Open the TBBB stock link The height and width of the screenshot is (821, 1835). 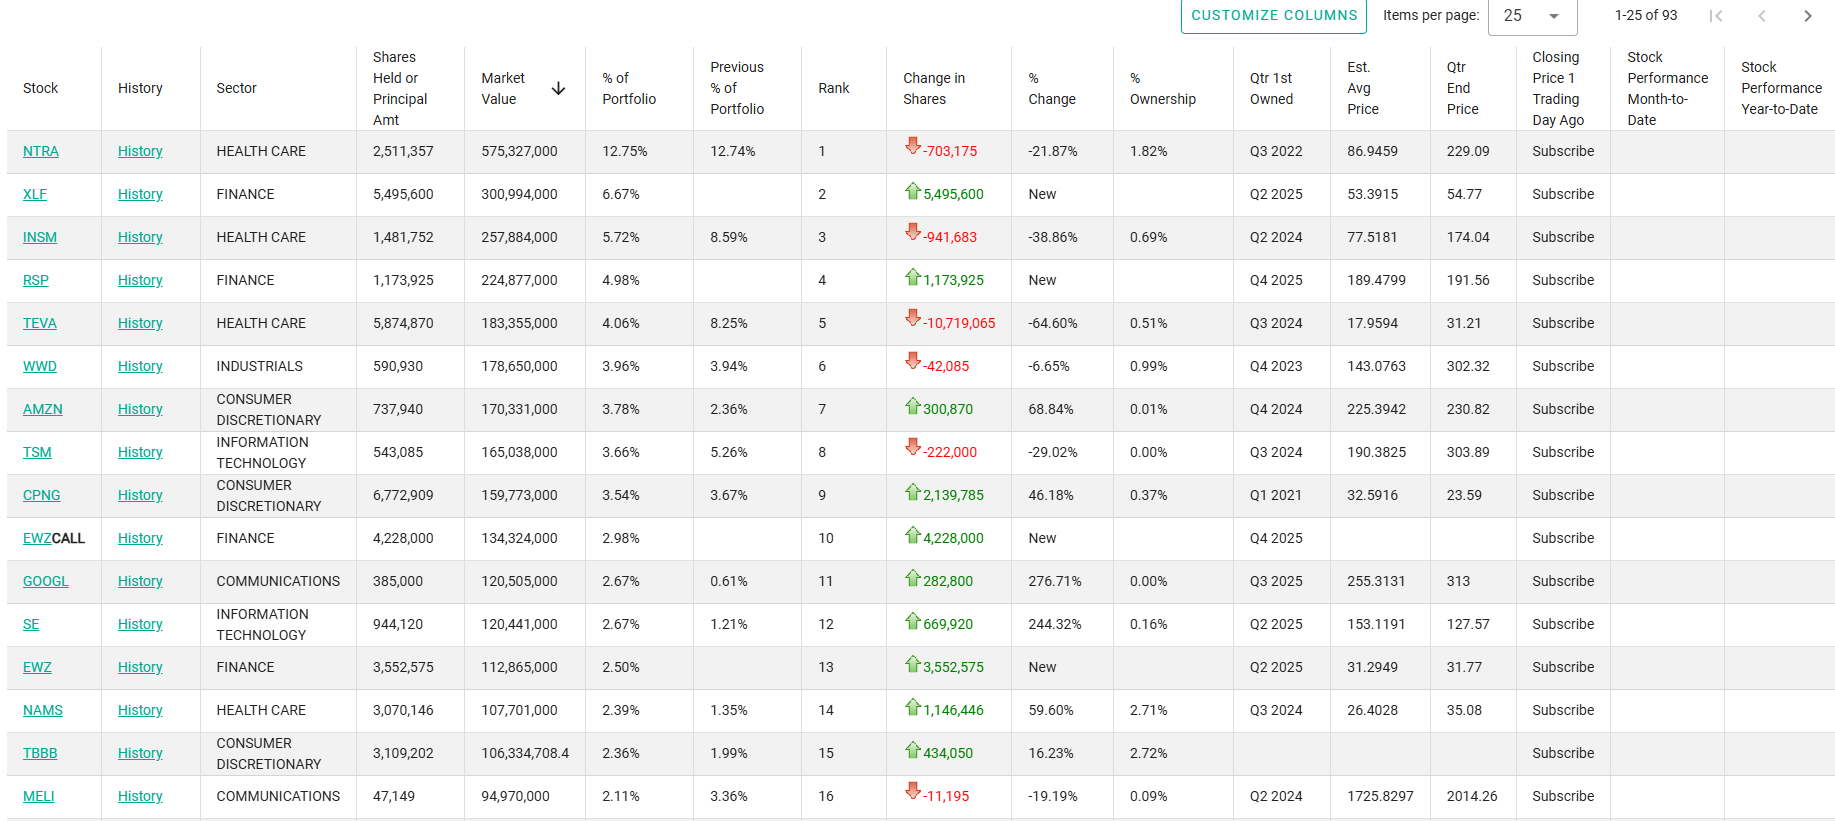[40, 753]
